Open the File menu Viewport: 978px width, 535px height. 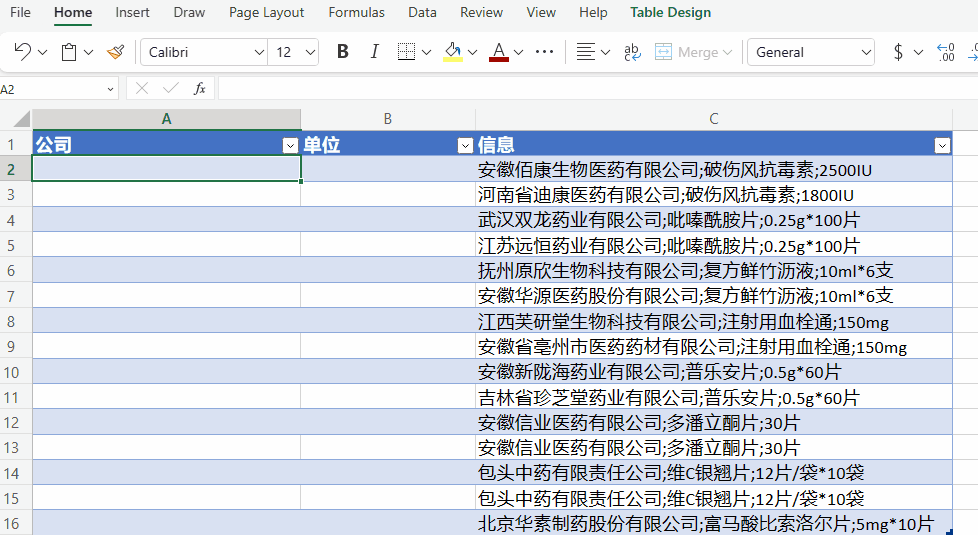[20, 12]
